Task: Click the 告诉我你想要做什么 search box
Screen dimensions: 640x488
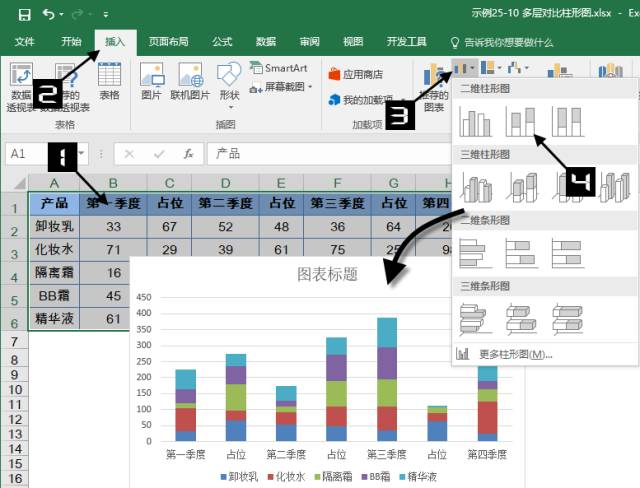Action: point(502,42)
